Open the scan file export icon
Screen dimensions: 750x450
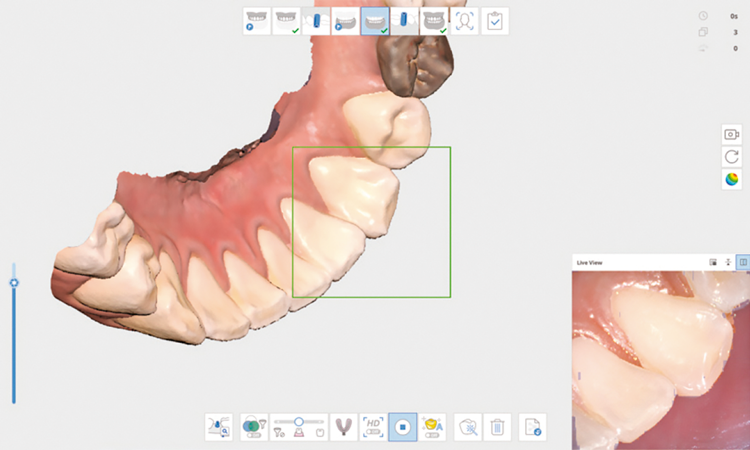532,427
